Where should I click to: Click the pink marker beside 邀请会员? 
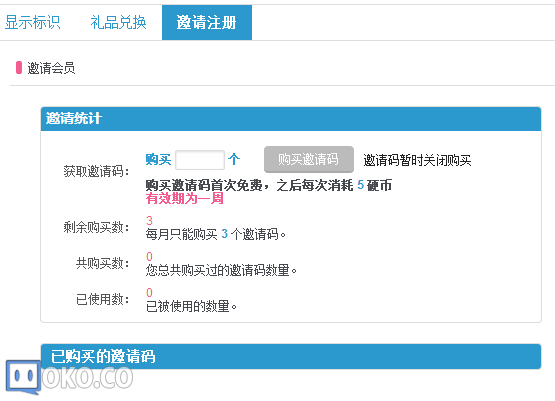[x=19, y=68]
